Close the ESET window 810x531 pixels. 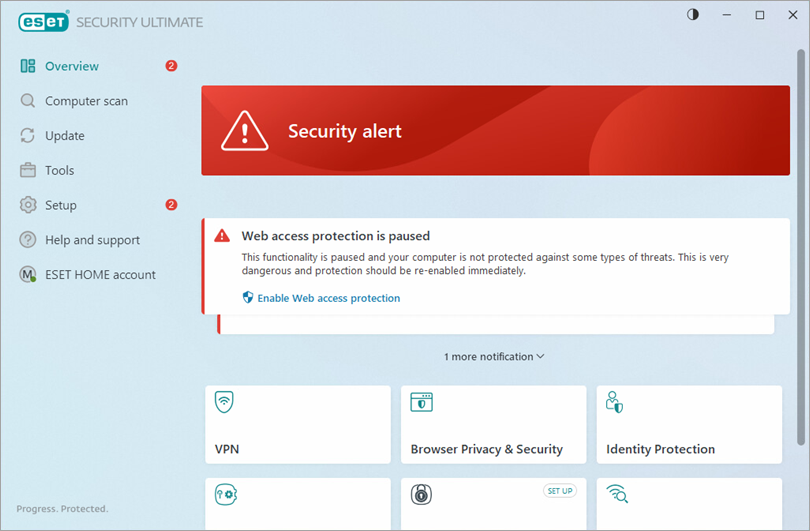pos(793,15)
